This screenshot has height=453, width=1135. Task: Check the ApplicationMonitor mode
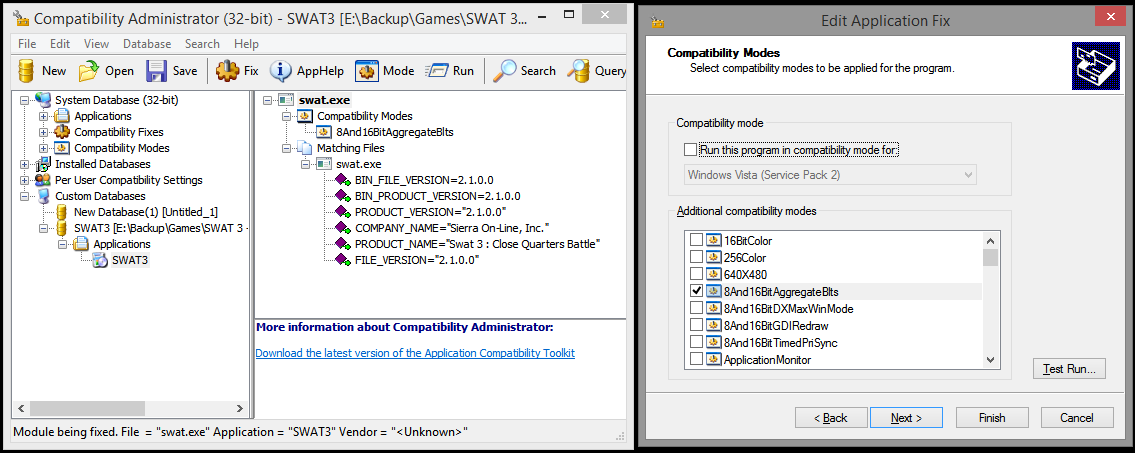[696, 360]
